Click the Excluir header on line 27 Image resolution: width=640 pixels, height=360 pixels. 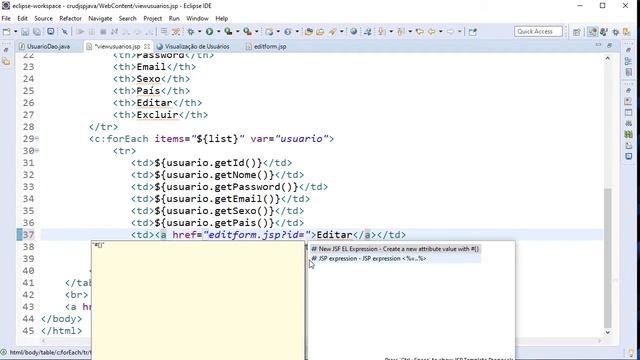(158, 115)
